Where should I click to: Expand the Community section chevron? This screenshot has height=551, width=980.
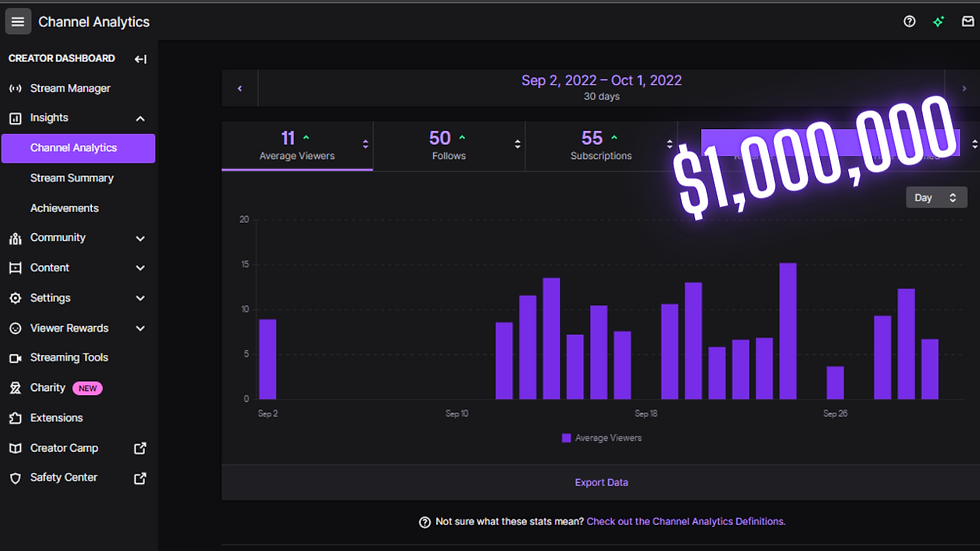click(140, 238)
